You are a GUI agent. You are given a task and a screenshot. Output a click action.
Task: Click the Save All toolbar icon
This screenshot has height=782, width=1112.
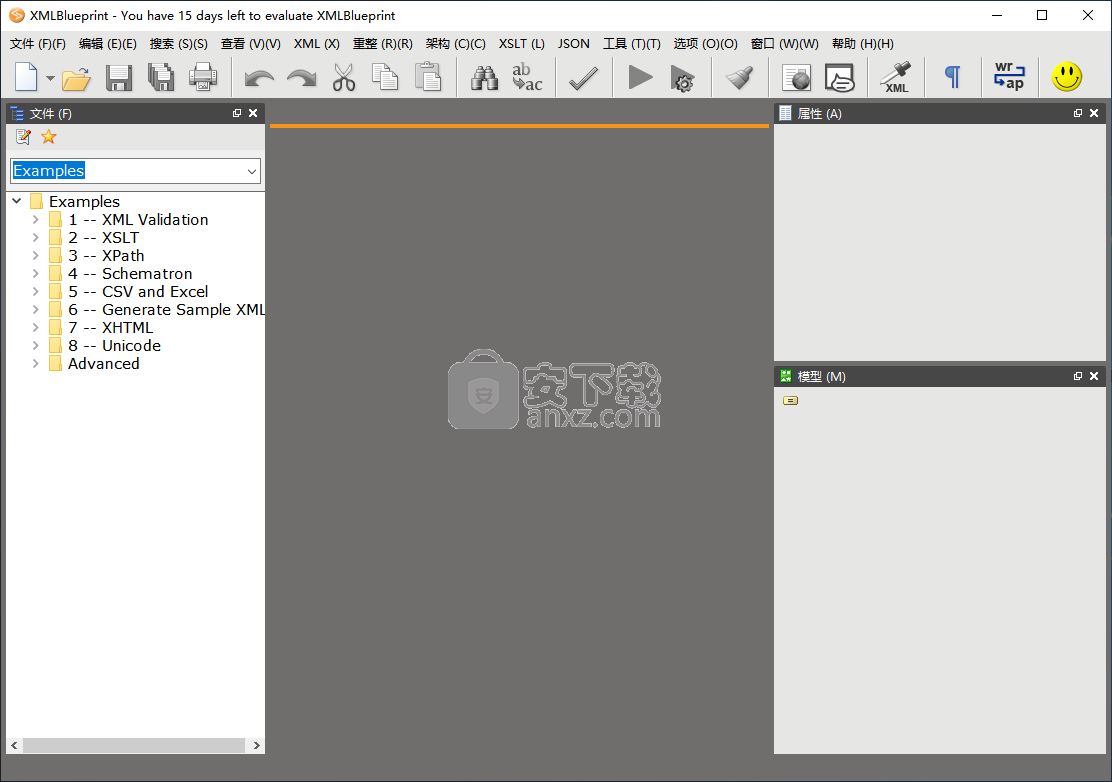(x=161, y=77)
